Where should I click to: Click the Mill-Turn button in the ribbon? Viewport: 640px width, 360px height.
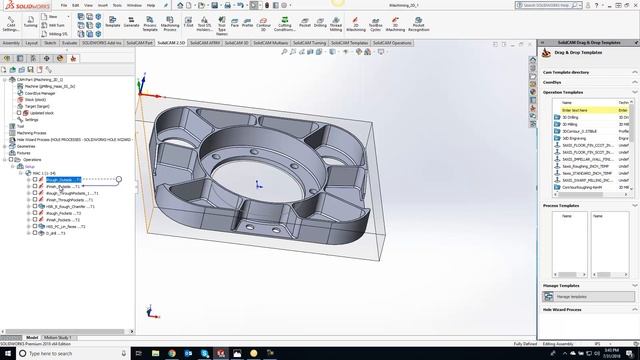click(53, 25)
